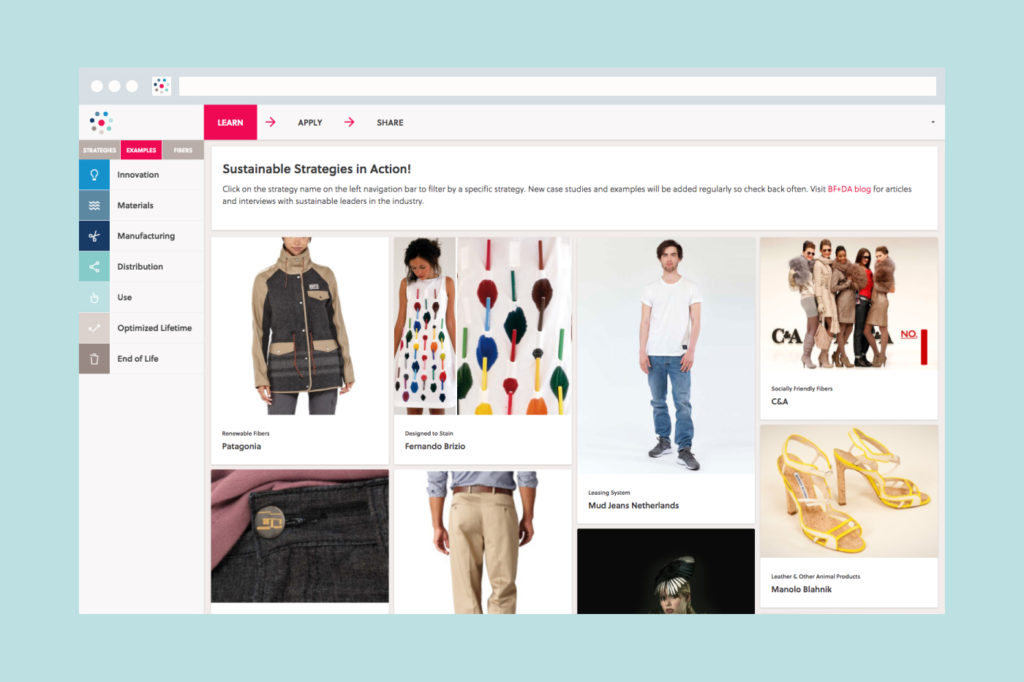Filter by the Manufacturing strategy label
The height and width of the screenshot is (682, 1024).
click(146, 236)
